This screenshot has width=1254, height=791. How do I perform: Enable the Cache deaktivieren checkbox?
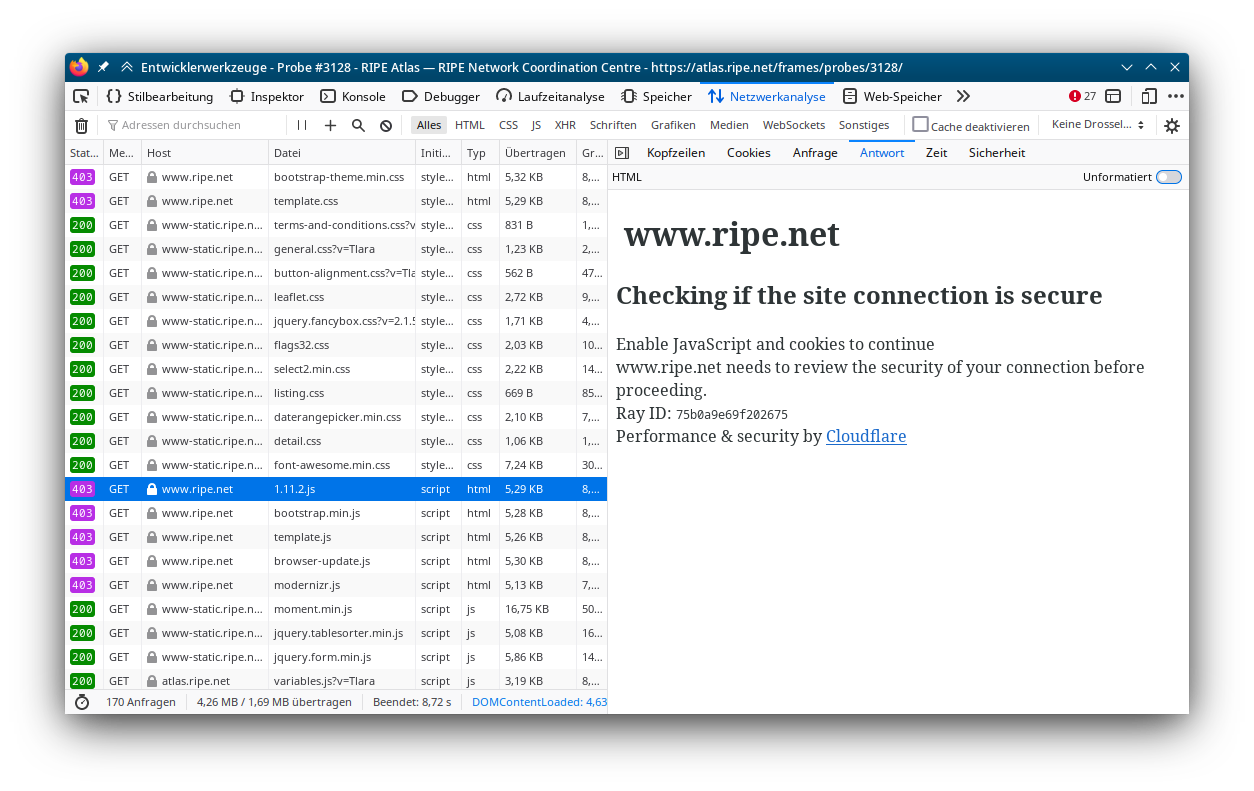tap(921, 125)
